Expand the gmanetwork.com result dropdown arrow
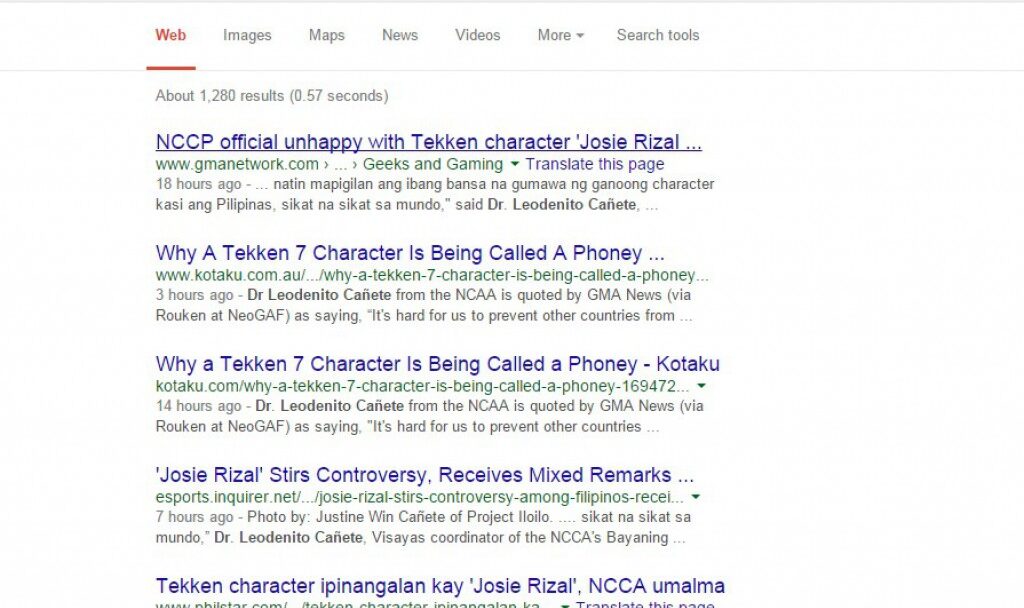Image resolution: width=1024 pixels, height=608 pixels. pyautogui.click(x=515, y=164)
